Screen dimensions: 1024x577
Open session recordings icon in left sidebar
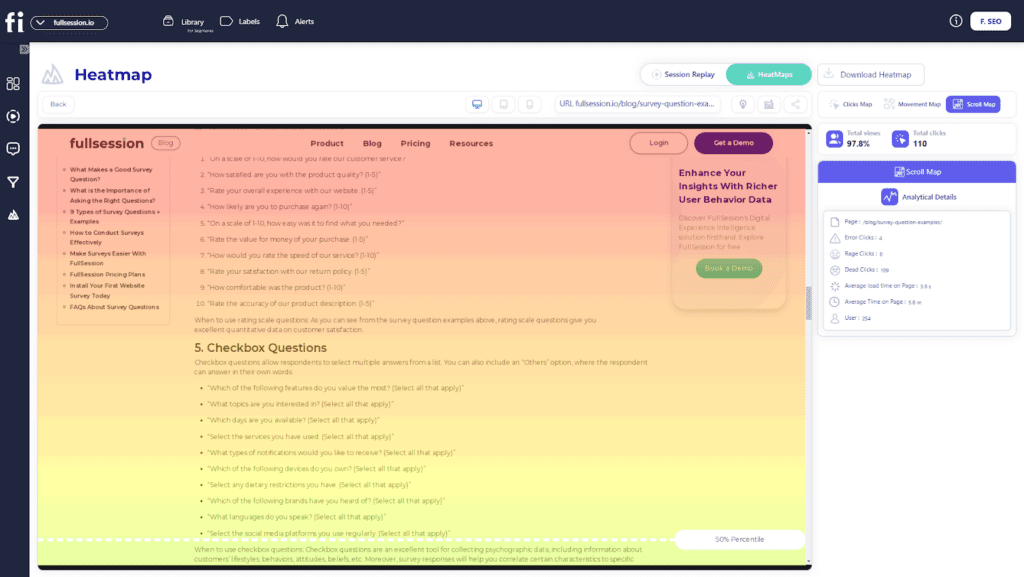click(x=14, y=116)
